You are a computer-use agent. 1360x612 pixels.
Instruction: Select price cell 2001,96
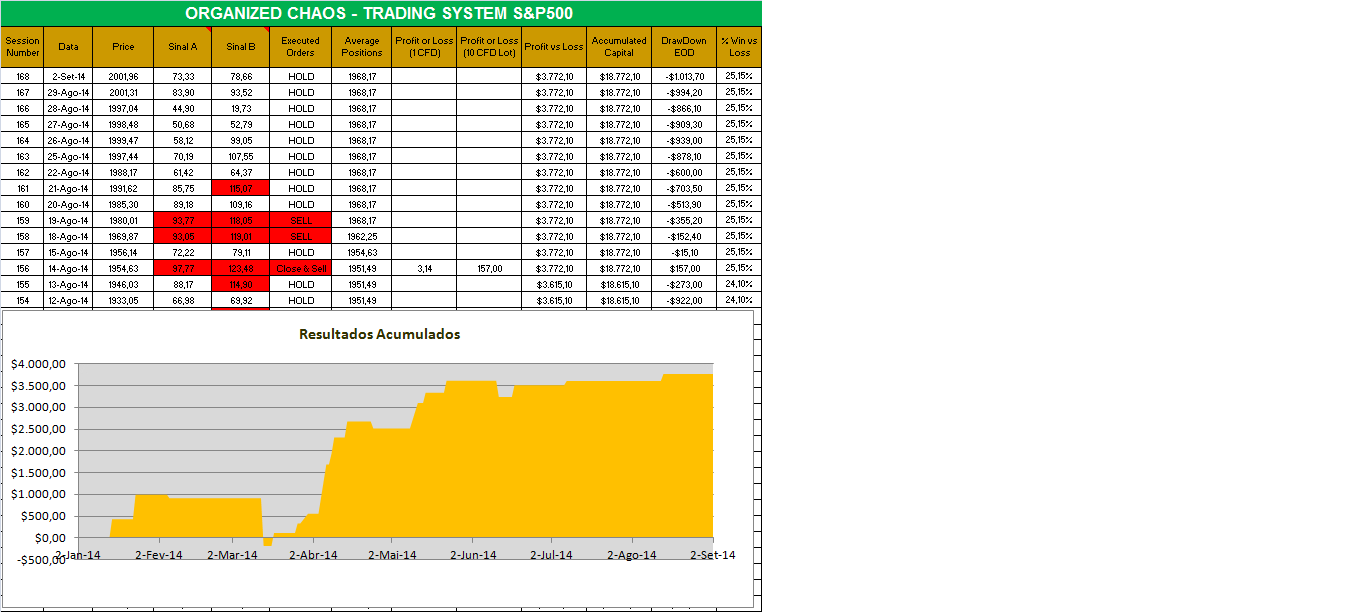pos(124,76)
